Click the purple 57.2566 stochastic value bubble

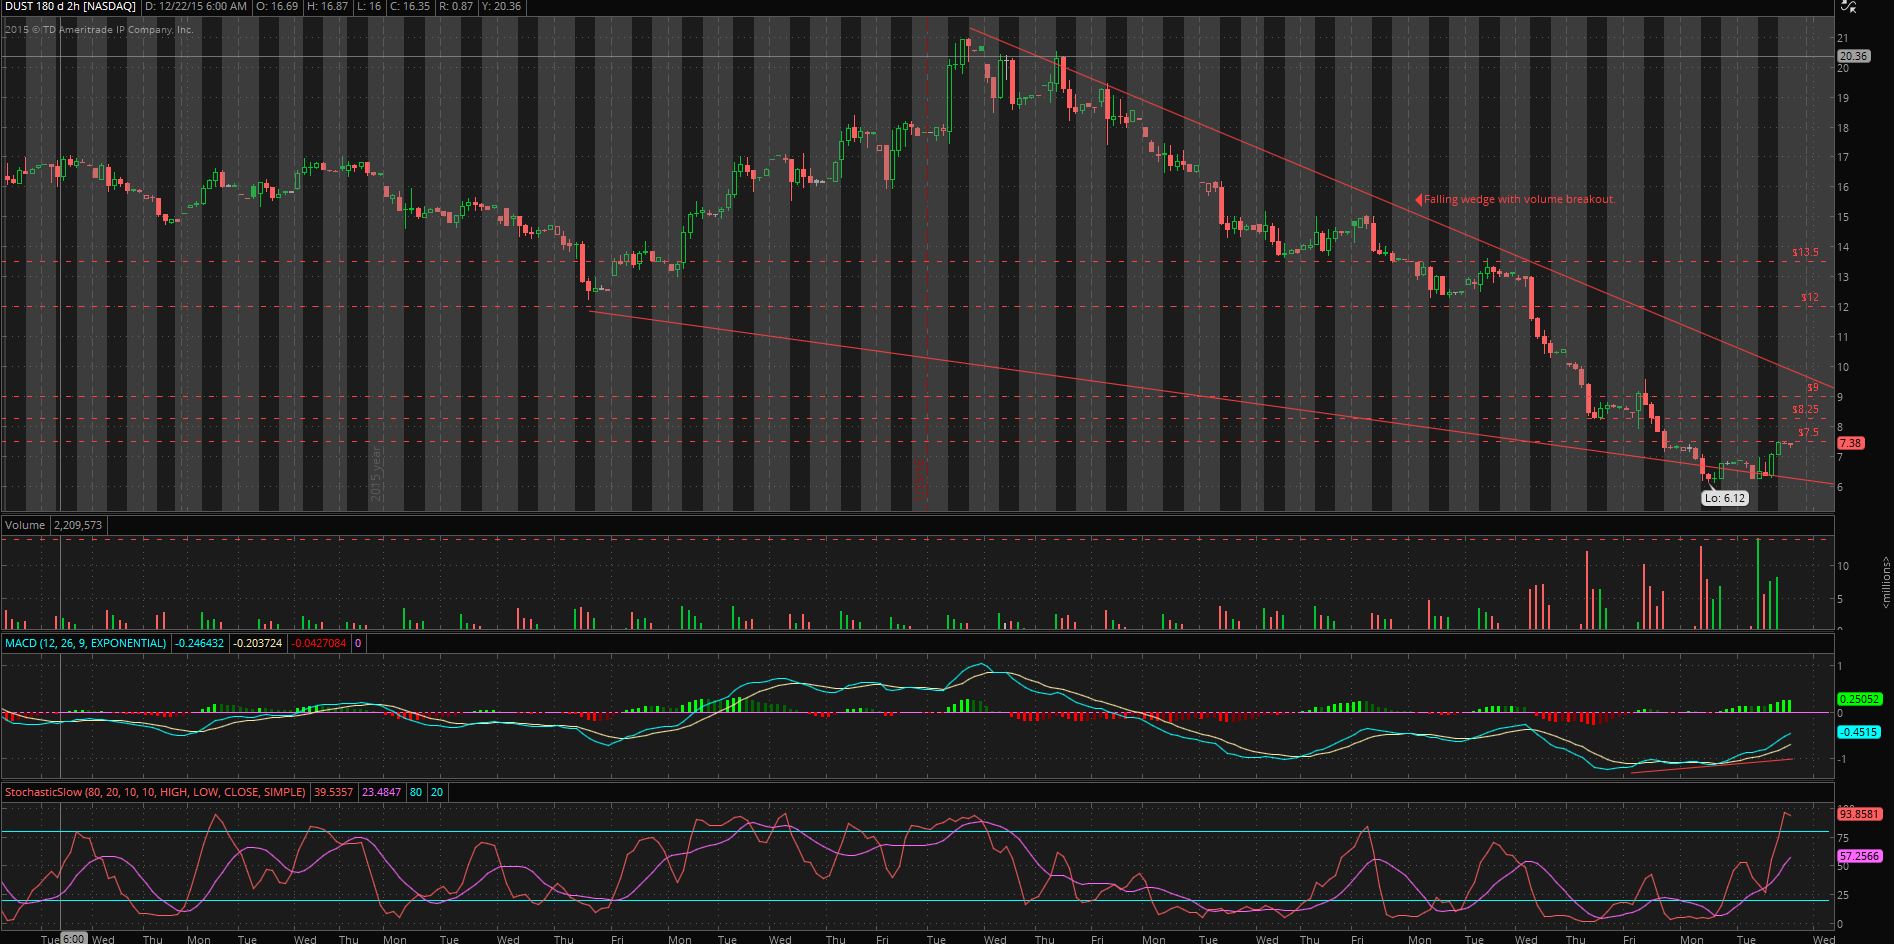point(1859,856)
